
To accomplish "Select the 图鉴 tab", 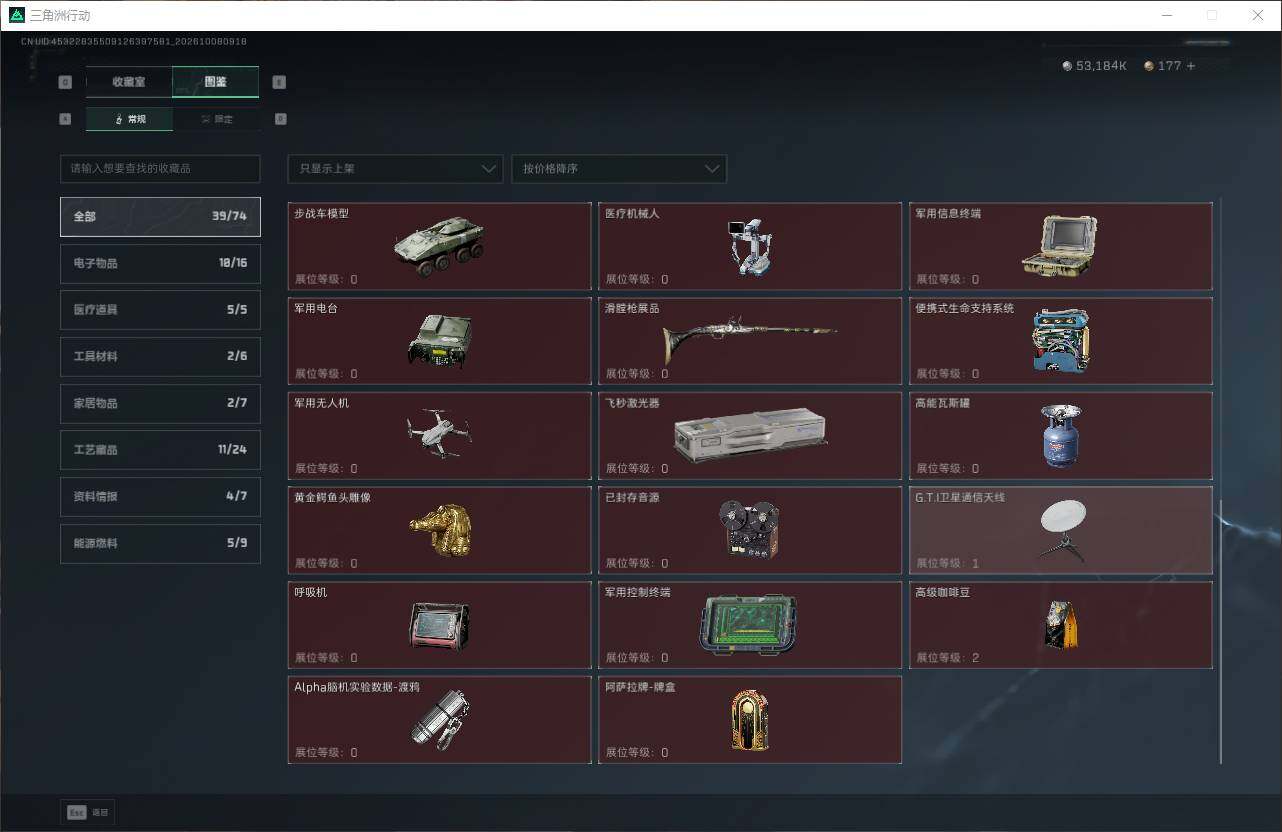I will [215, 82].
